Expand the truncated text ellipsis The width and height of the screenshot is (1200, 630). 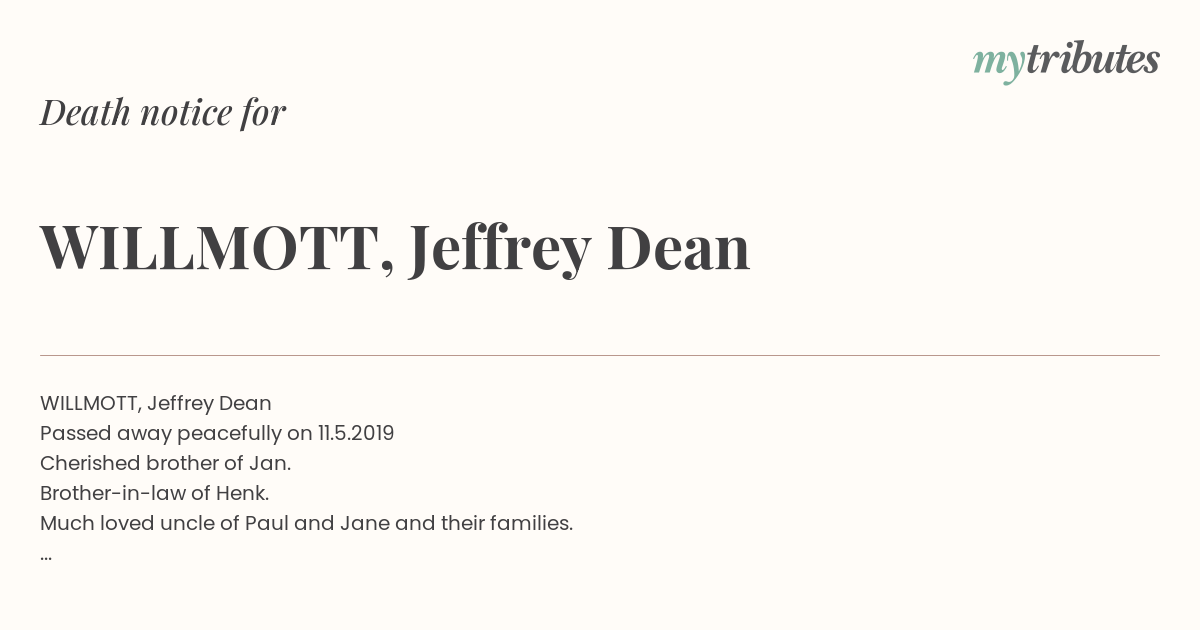coord(46,555)
